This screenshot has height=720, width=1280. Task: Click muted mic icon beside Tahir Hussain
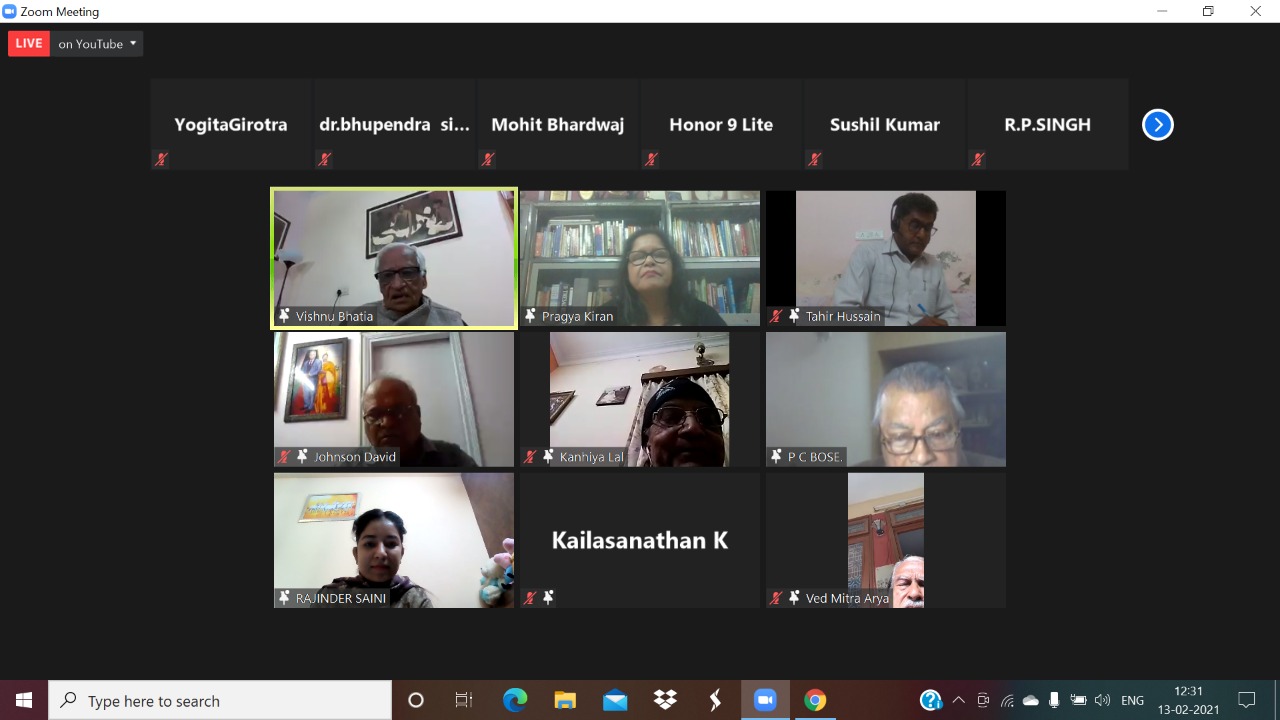(x=776, y=316)
